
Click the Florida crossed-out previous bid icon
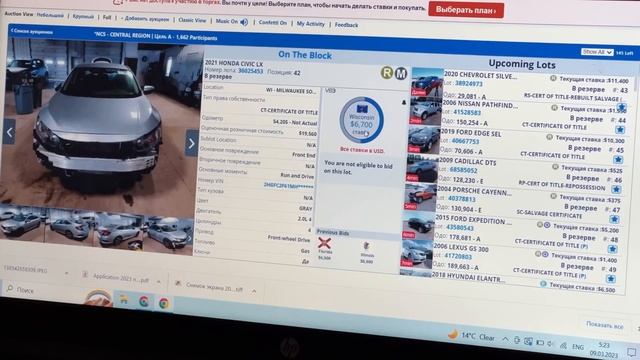point(324,244)
